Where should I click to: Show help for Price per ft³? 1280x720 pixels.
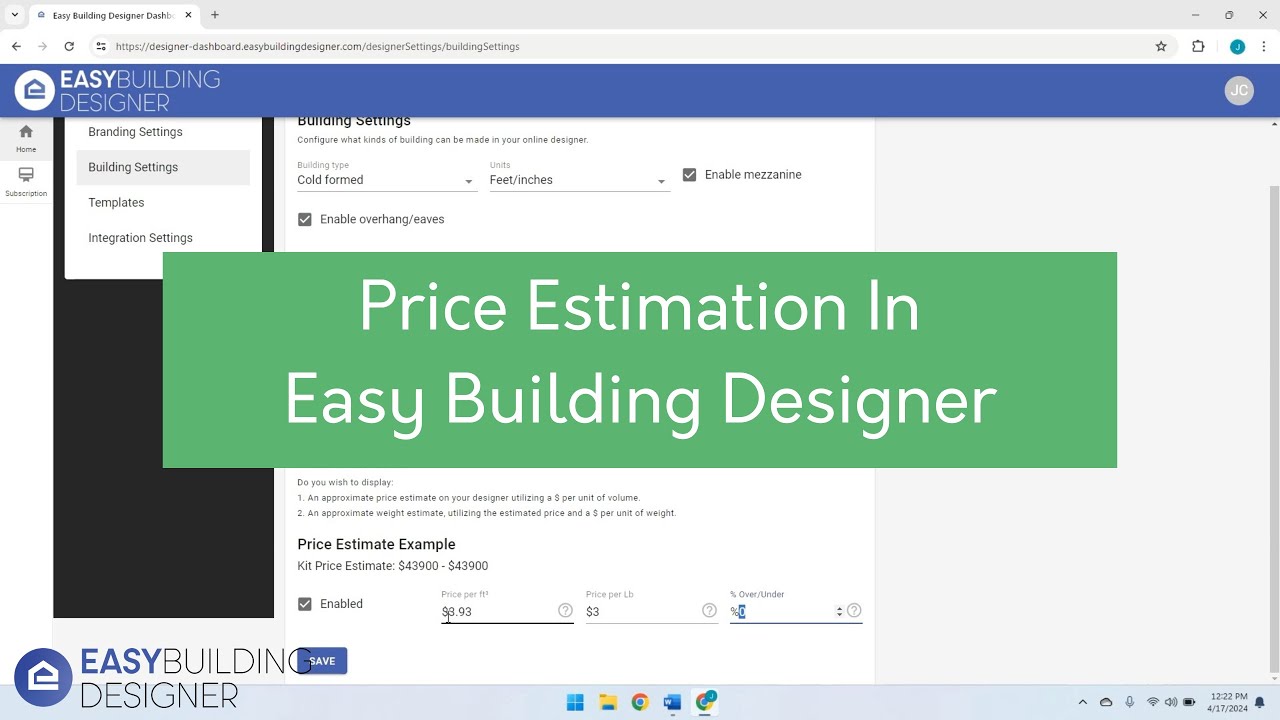coord(565,611)
